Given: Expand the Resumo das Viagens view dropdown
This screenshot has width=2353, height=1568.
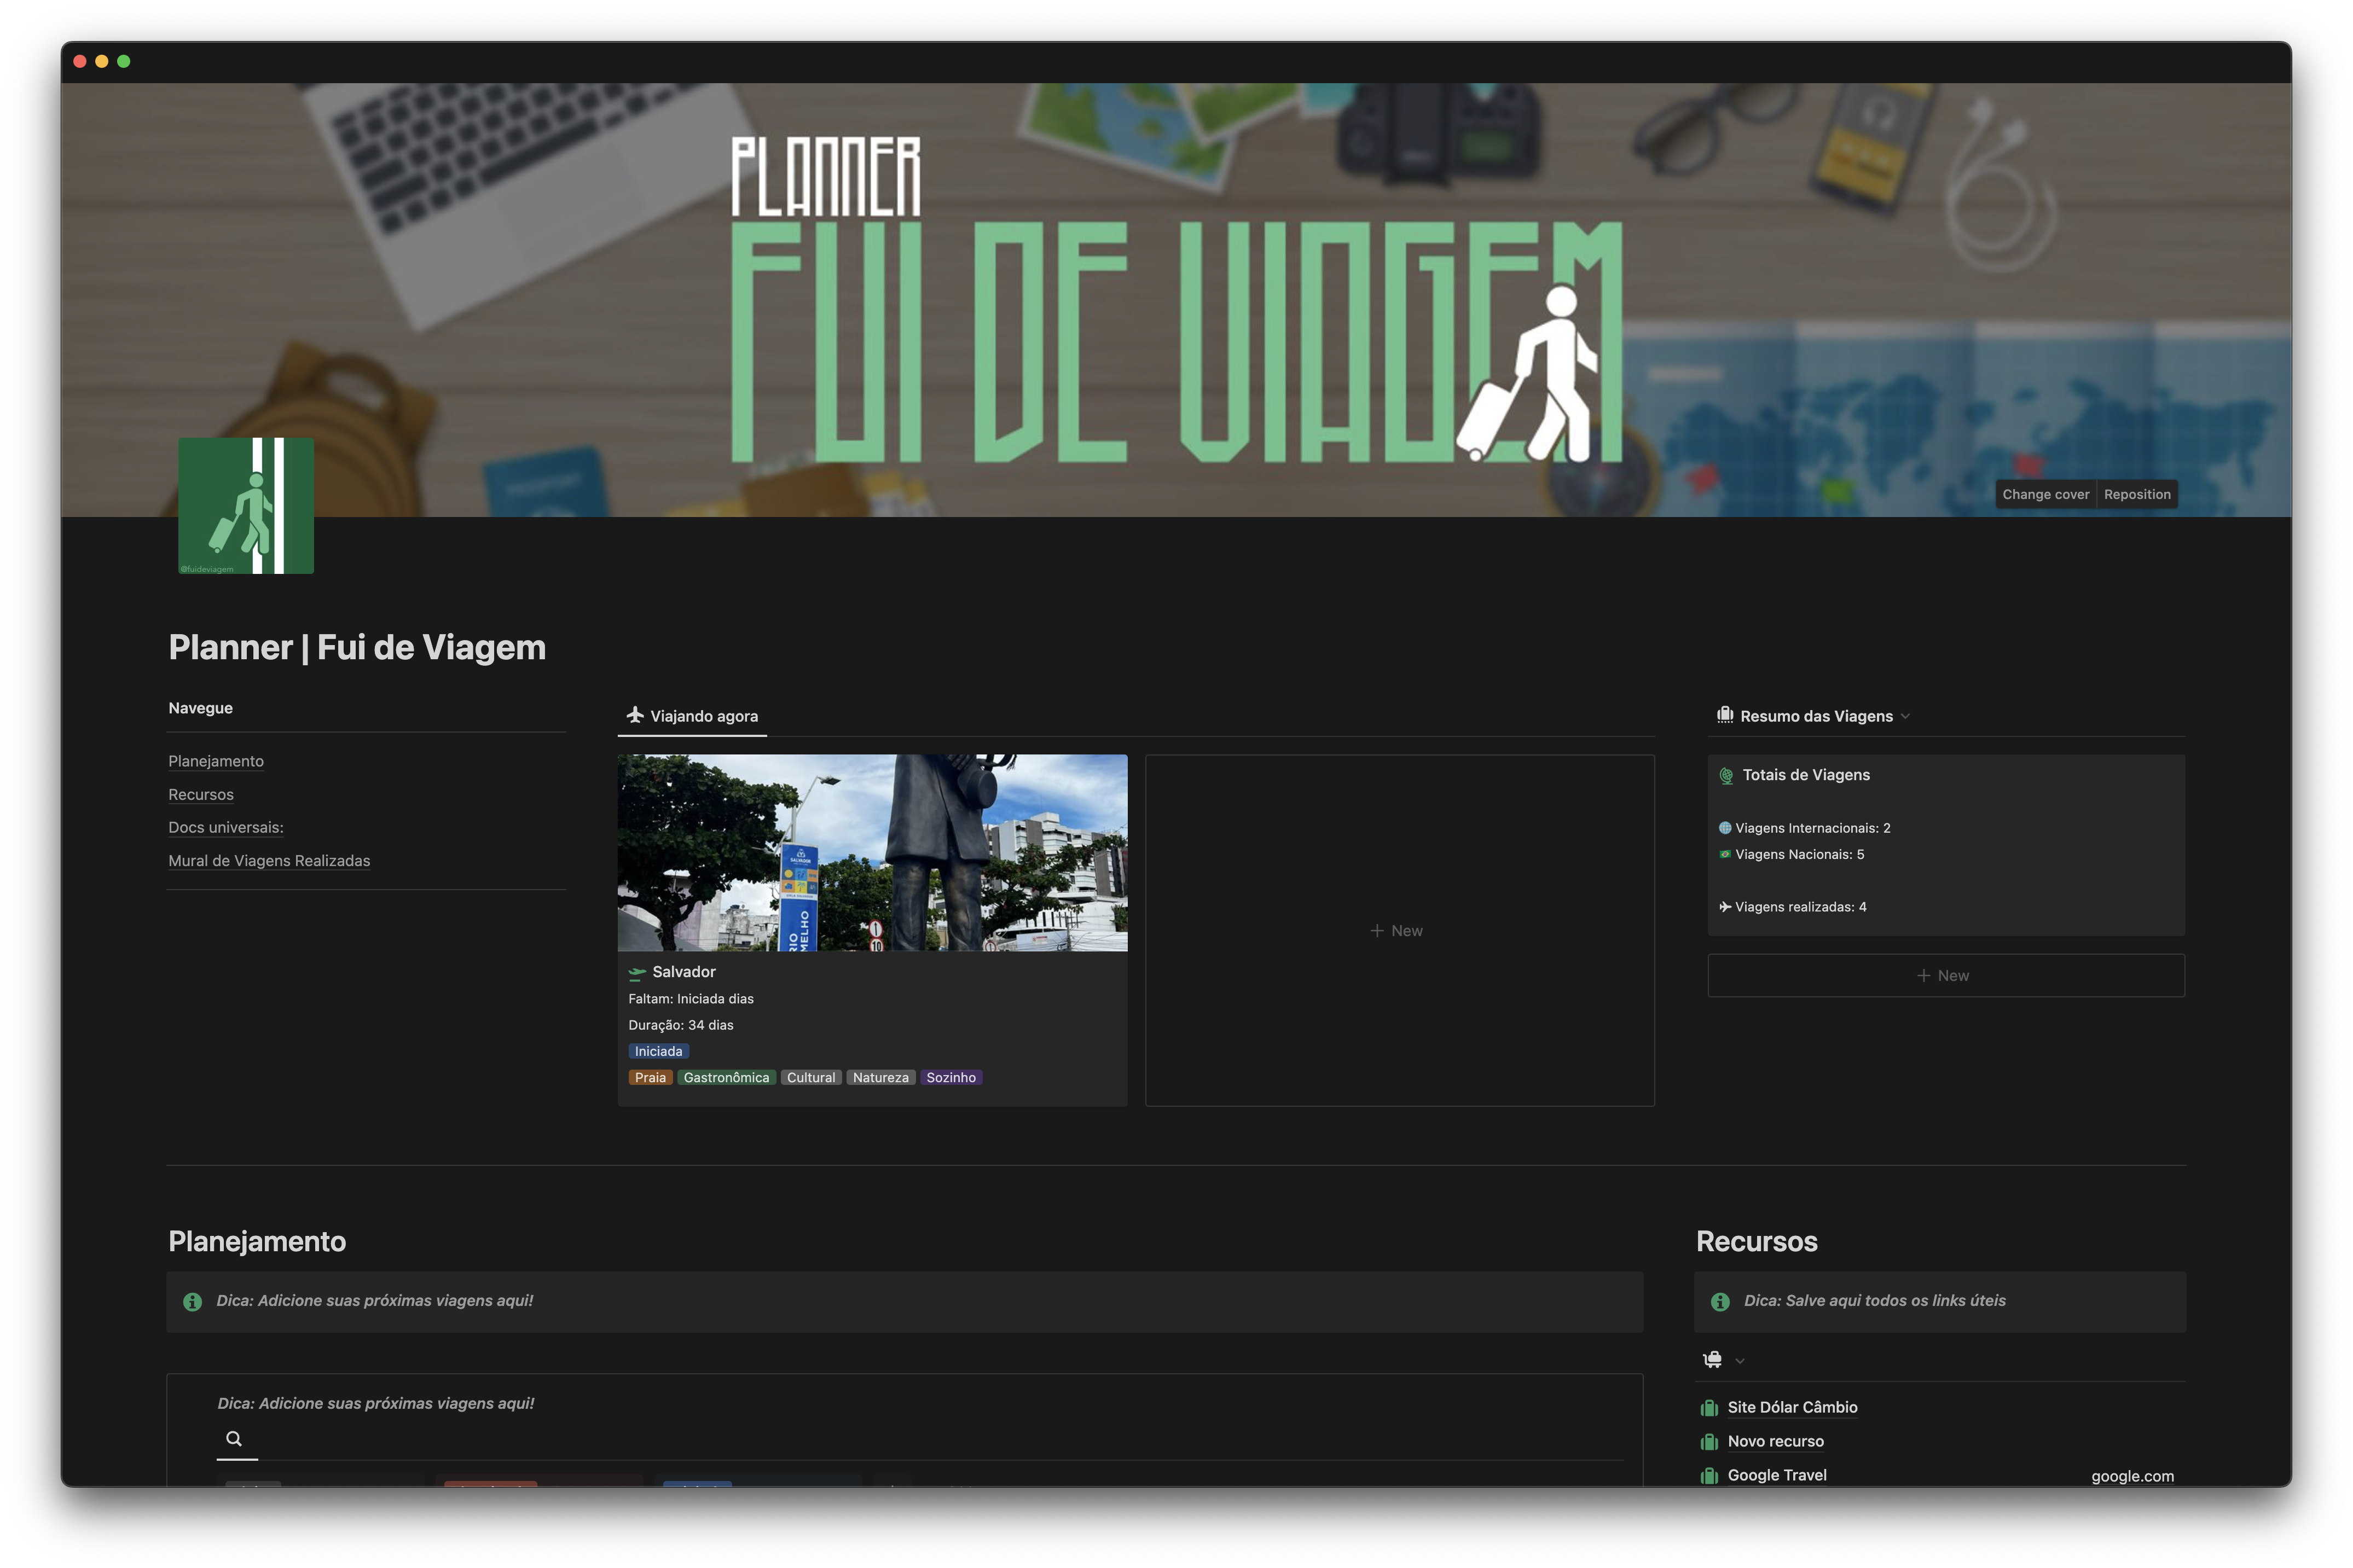Looking at the screenshot, I should coord(1905,716).
